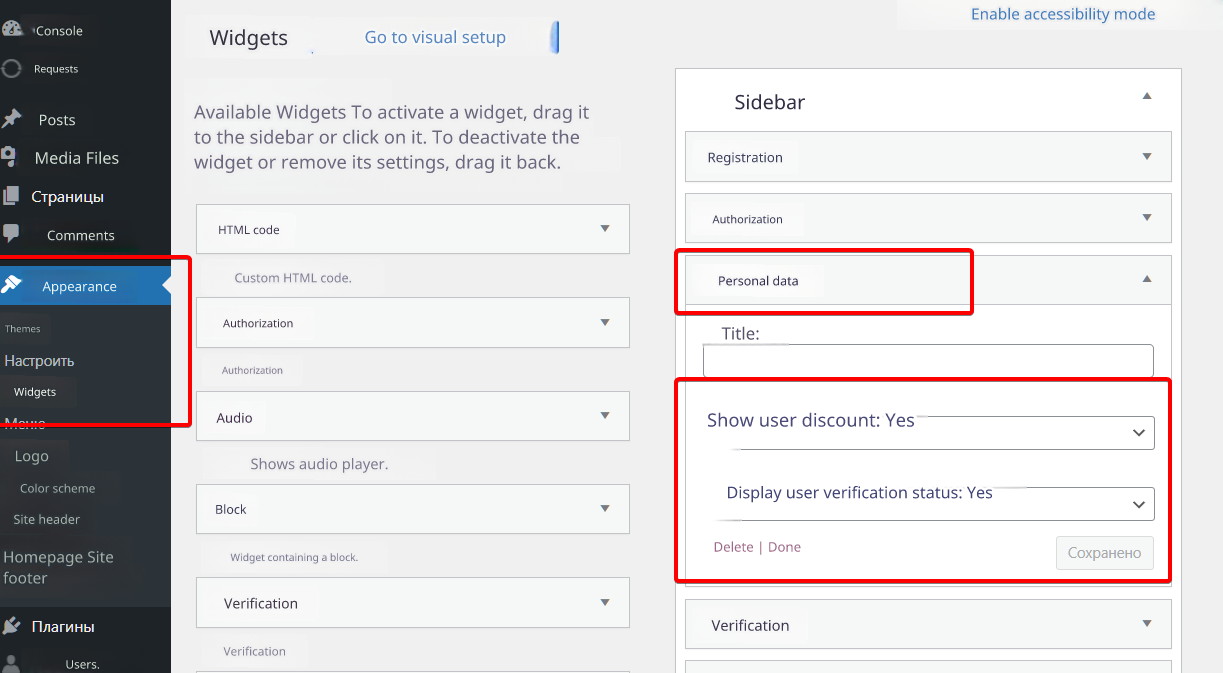
Task: Click the Comments bubble icon
Action: (11, 233)
